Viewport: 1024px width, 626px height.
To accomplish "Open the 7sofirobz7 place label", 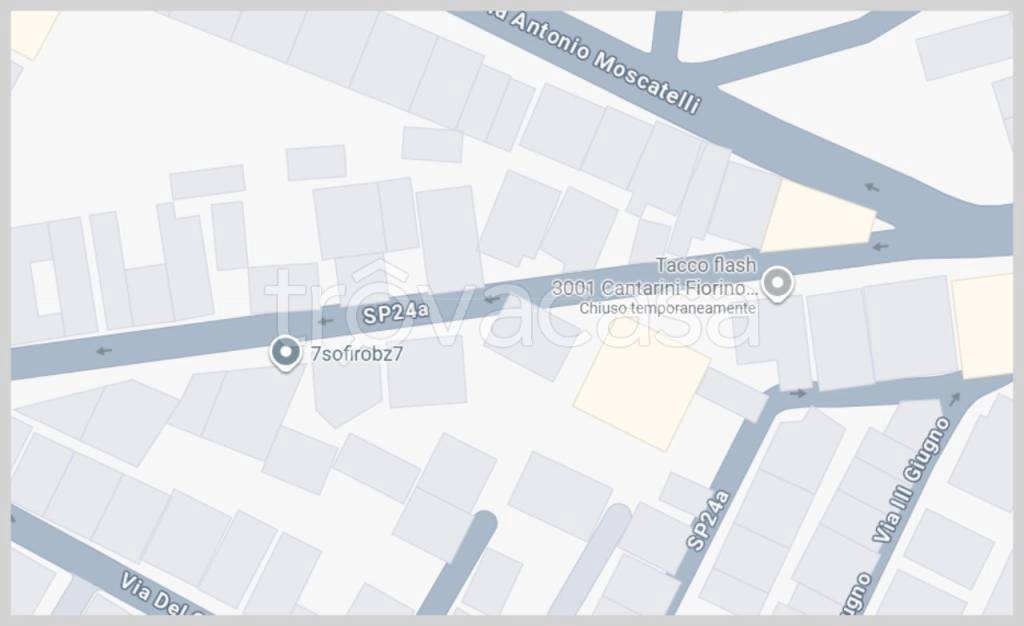I will pos(357,354).
